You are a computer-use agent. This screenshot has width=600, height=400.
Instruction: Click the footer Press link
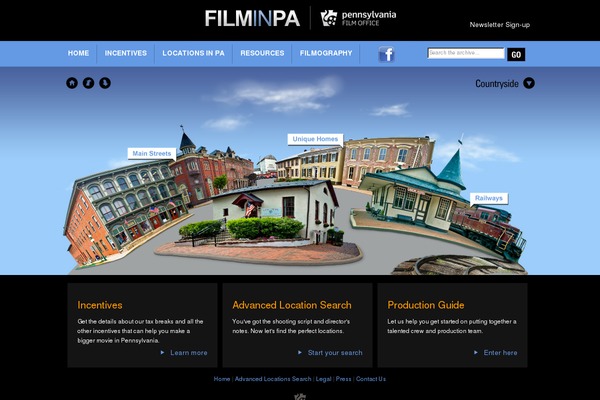pos(343,379)
